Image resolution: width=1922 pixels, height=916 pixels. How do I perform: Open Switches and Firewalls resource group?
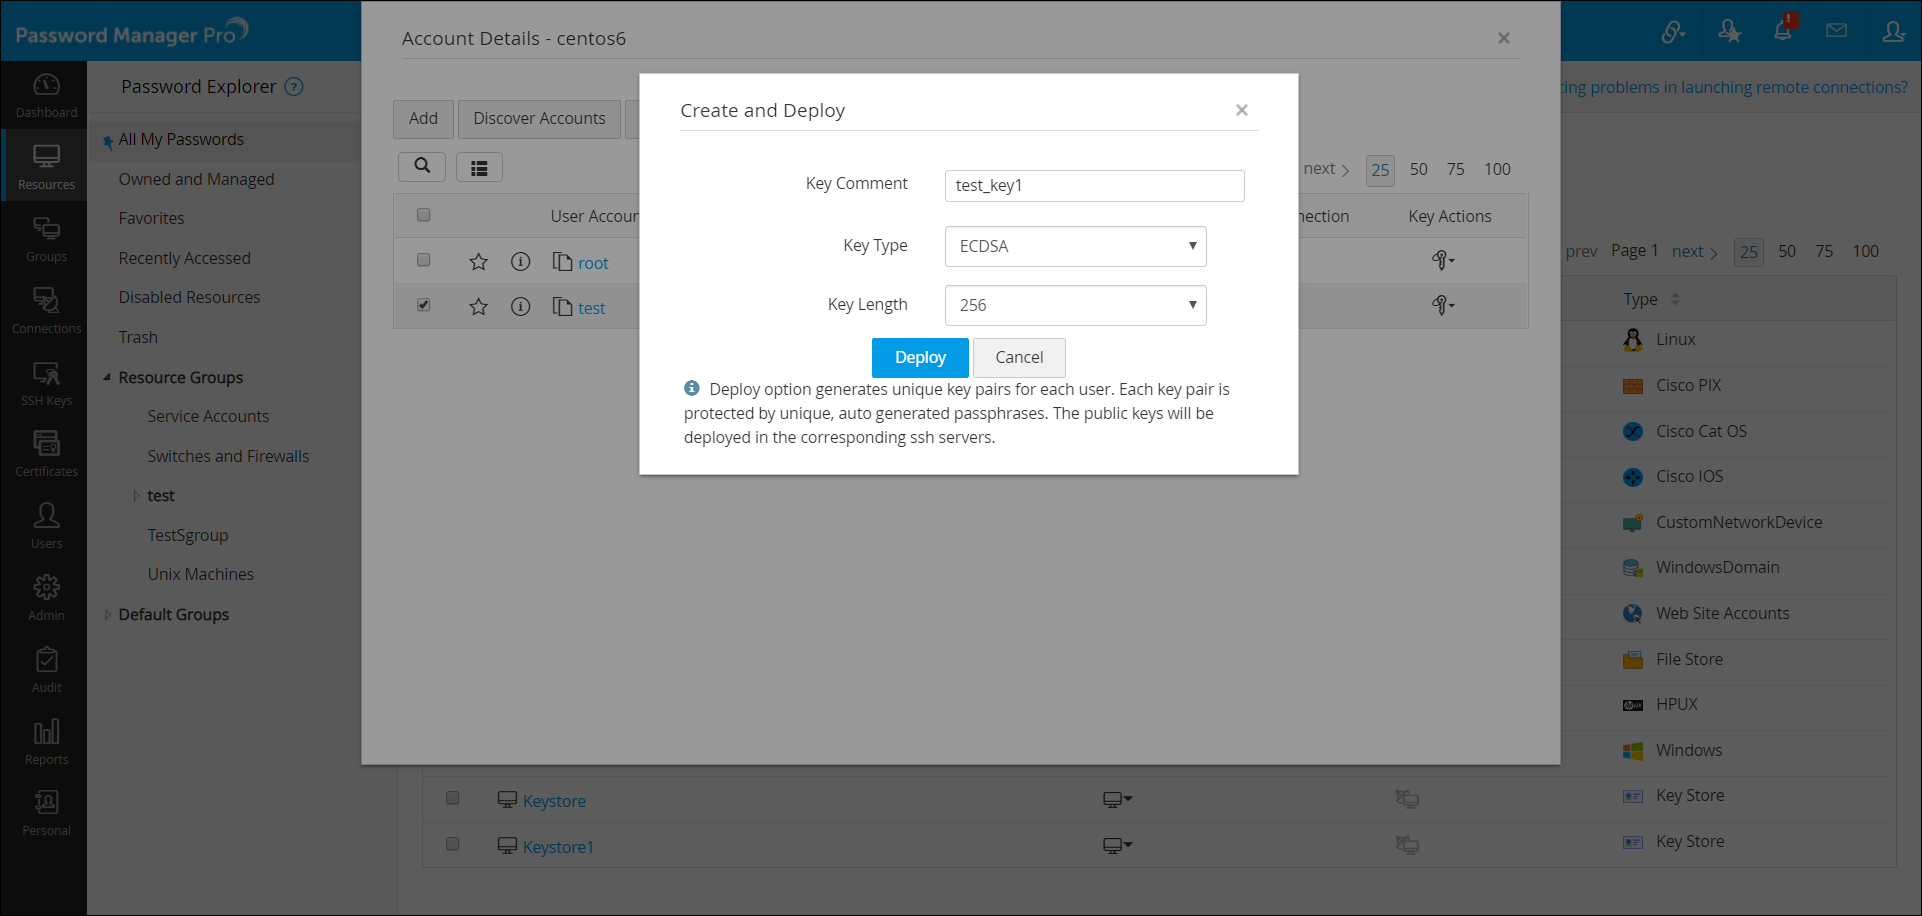coord(228,456)
